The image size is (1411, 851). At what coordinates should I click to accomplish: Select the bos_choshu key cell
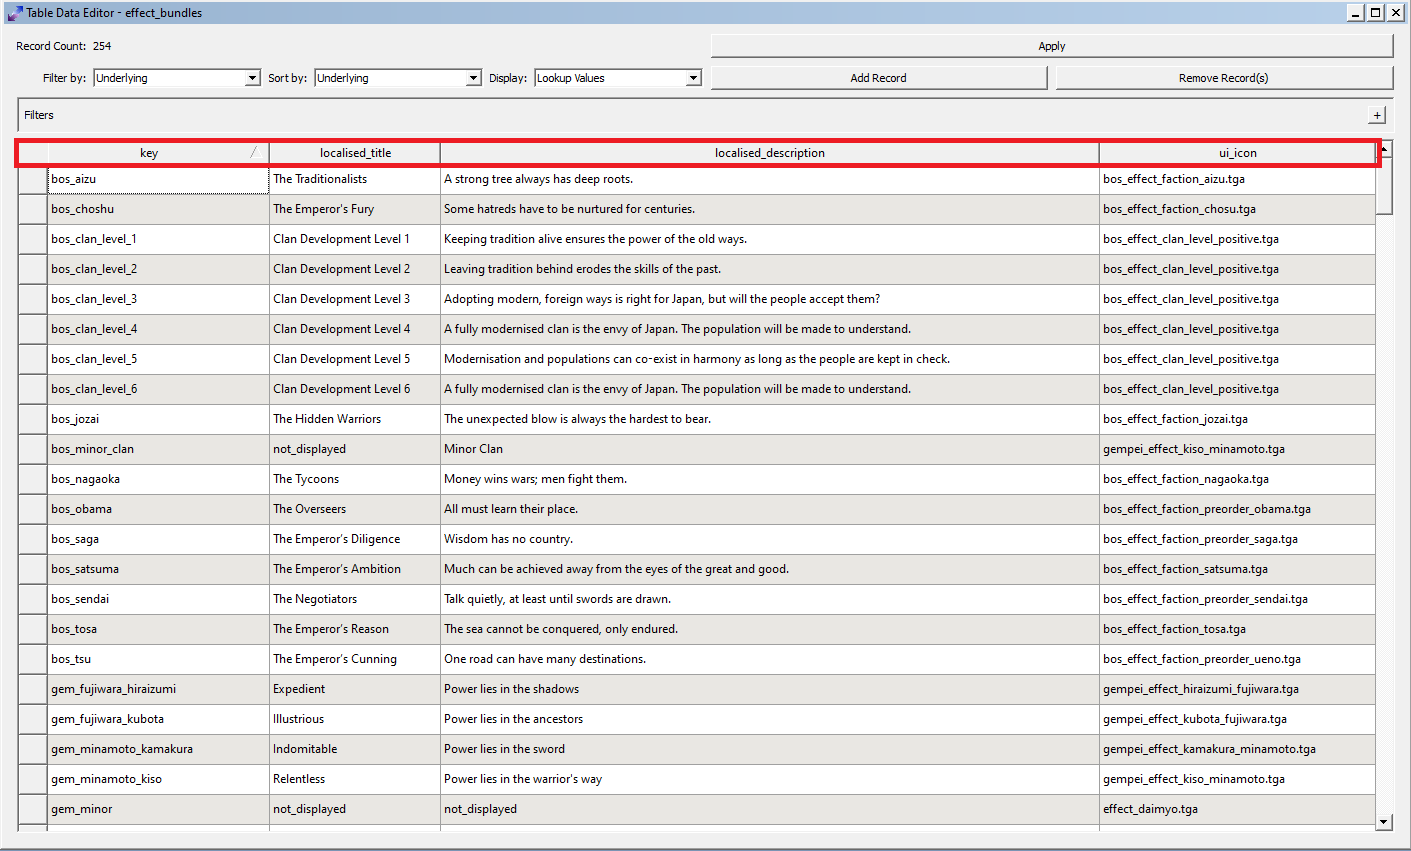158,209
